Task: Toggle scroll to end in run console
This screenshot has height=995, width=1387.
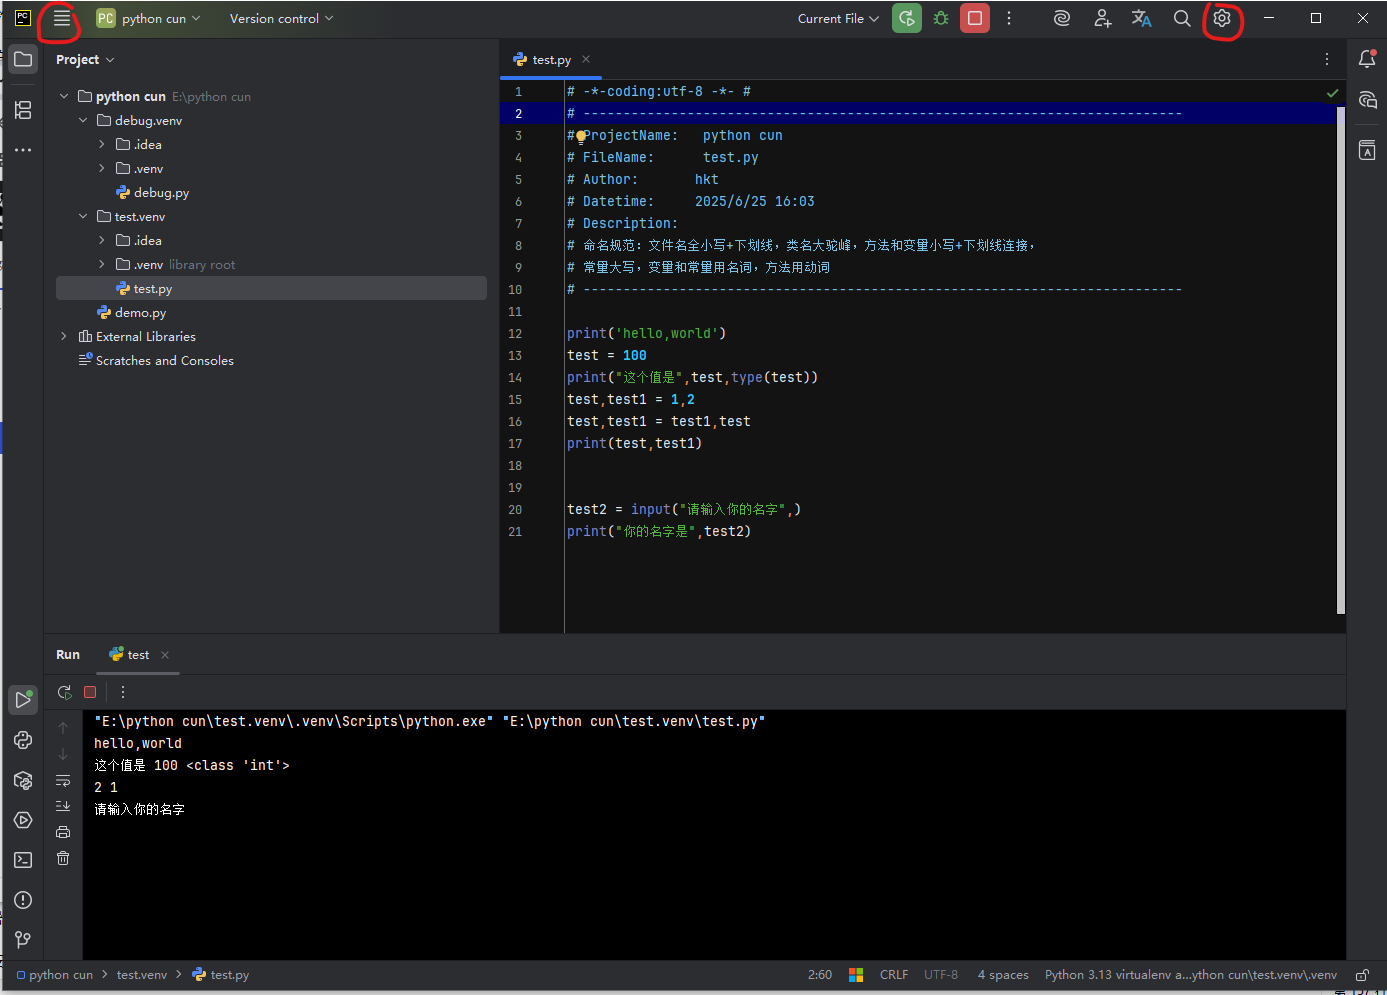Action: 63,806
